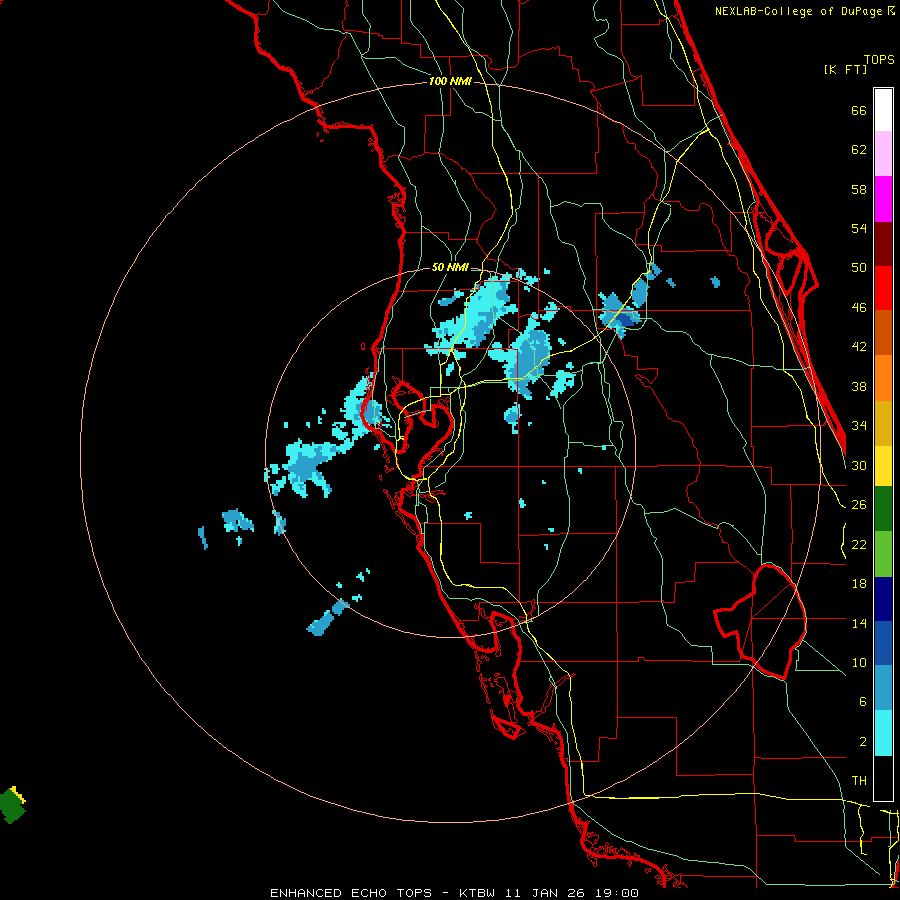The image size is (900, 900).
Task: Pick the light green legend swatch
Action: pos(883,553)
